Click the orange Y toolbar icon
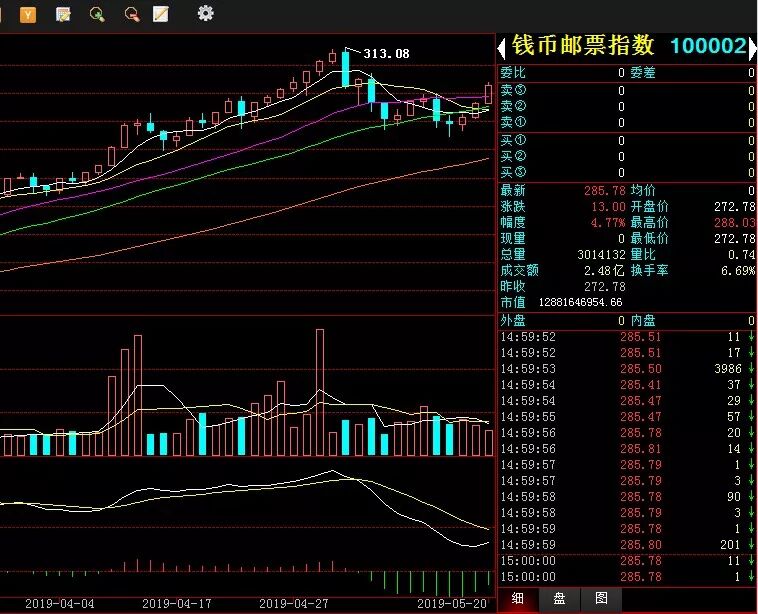Image resolution: width=758 pixels, height=614 pixels. [x=28, y=15]
